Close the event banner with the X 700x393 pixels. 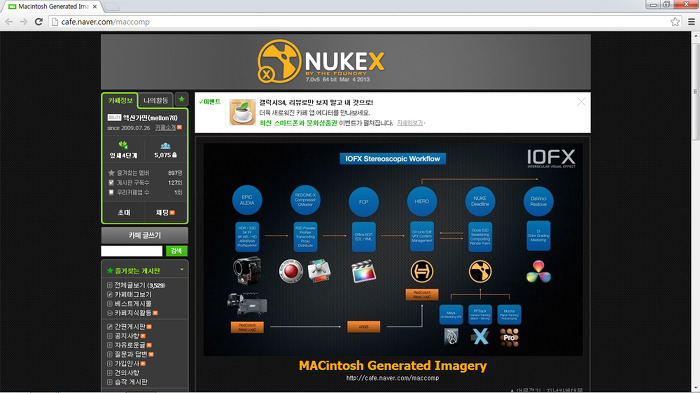[x=581, y=102]
